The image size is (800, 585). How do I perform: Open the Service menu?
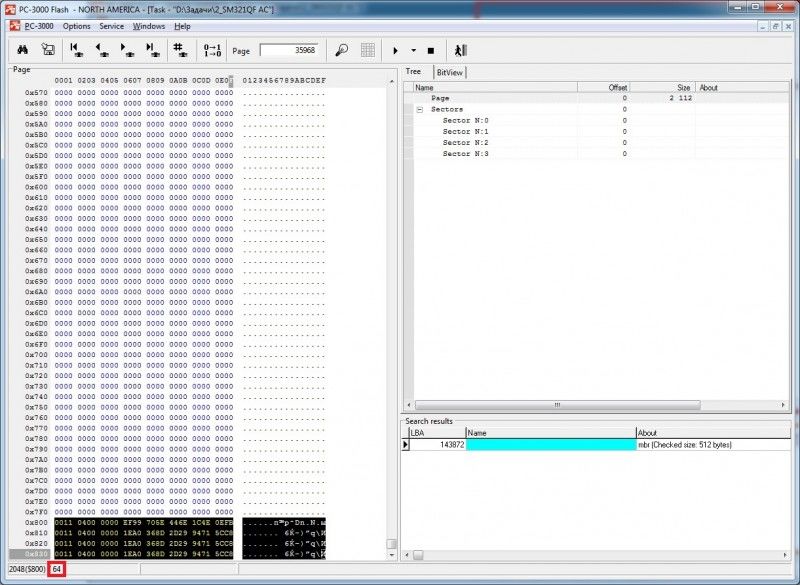pos(111,26)
